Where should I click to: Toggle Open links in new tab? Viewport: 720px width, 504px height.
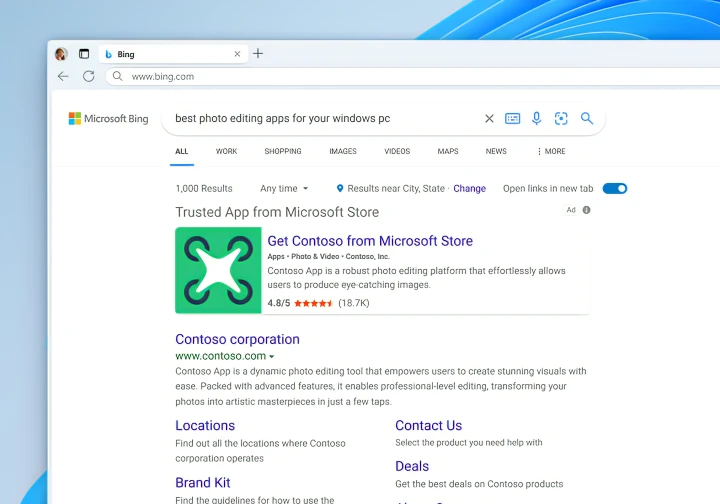[615, 189]
